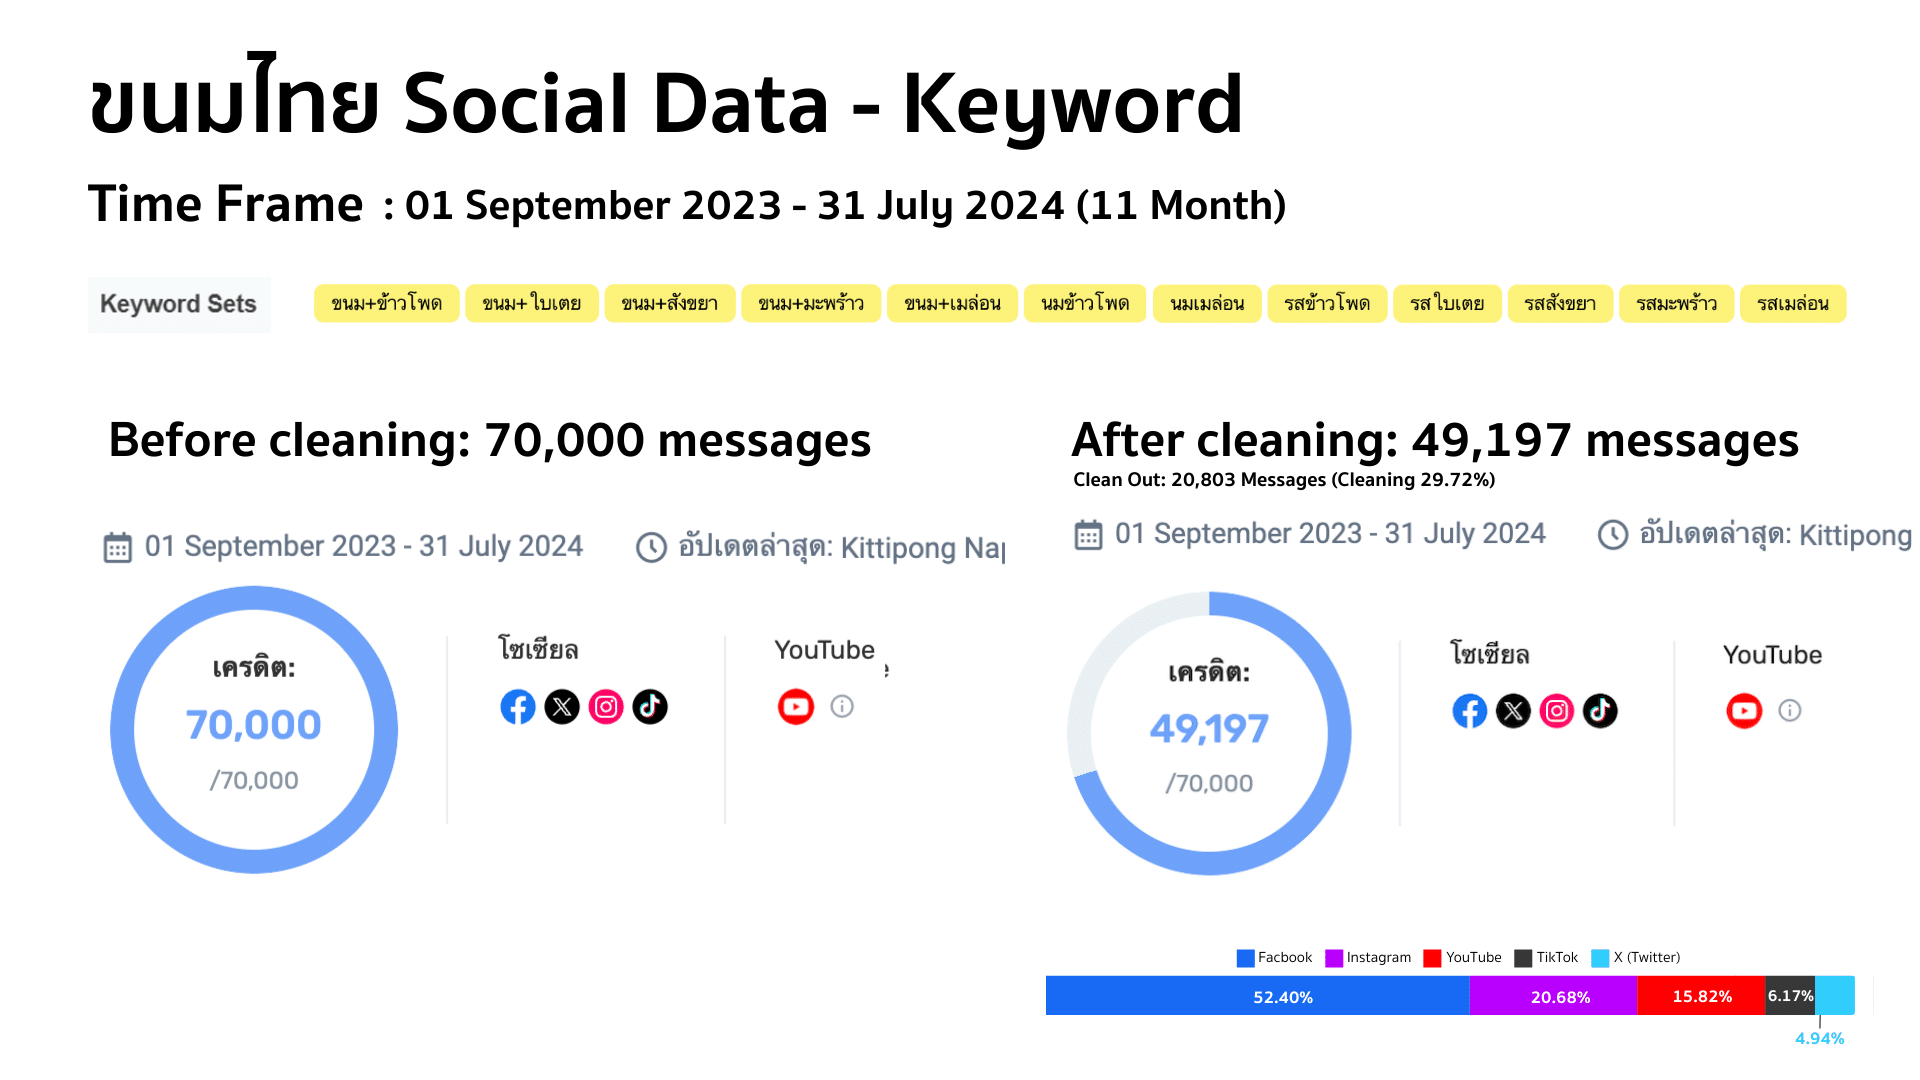The width and height of the screenshot is (1920, 1080).
Task: Click the TikTok icon in the before-cleaning panel
Action: pos(650,707)
